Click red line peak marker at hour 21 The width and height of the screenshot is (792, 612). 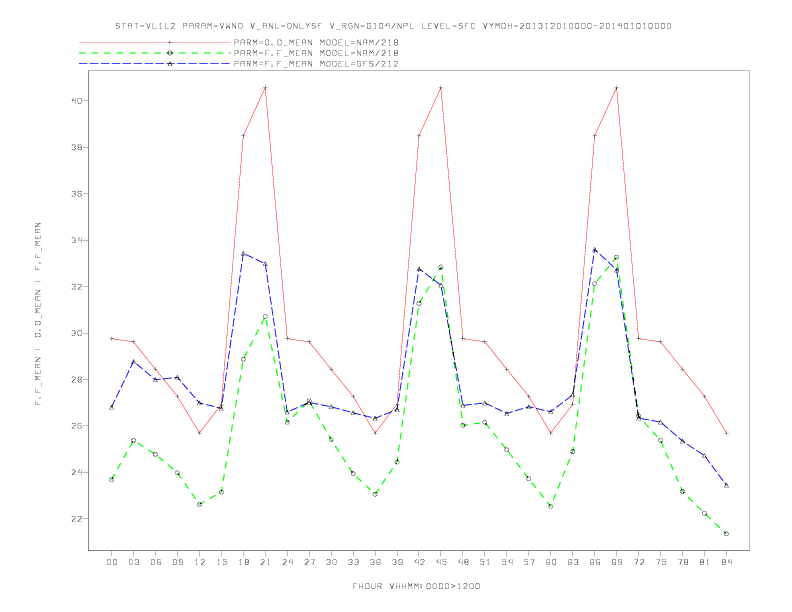[265, 88]
